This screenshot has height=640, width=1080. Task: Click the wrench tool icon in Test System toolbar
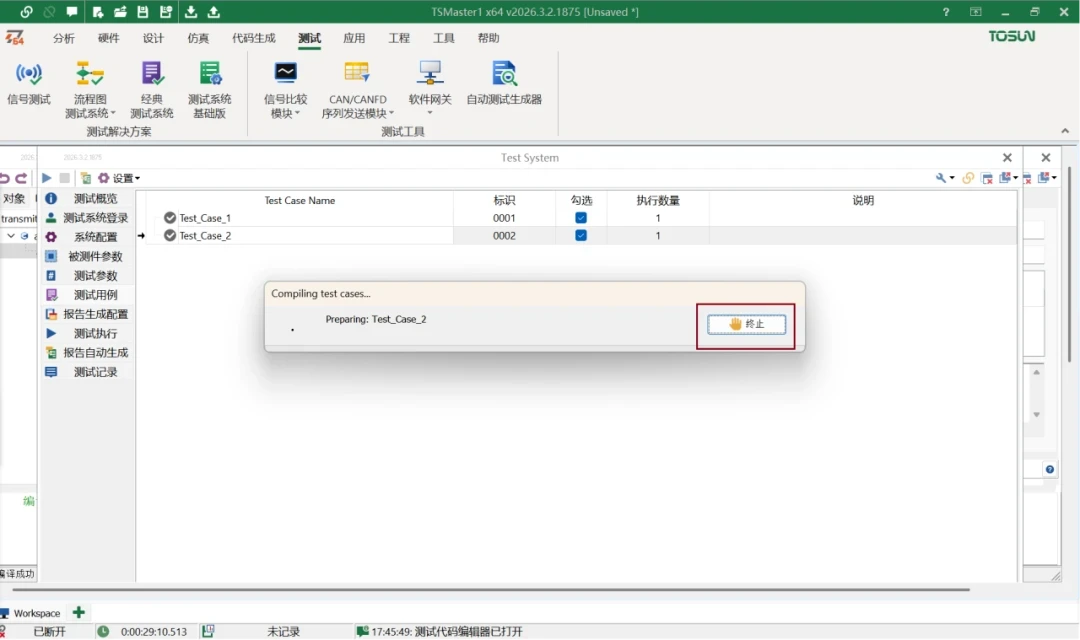941,177
